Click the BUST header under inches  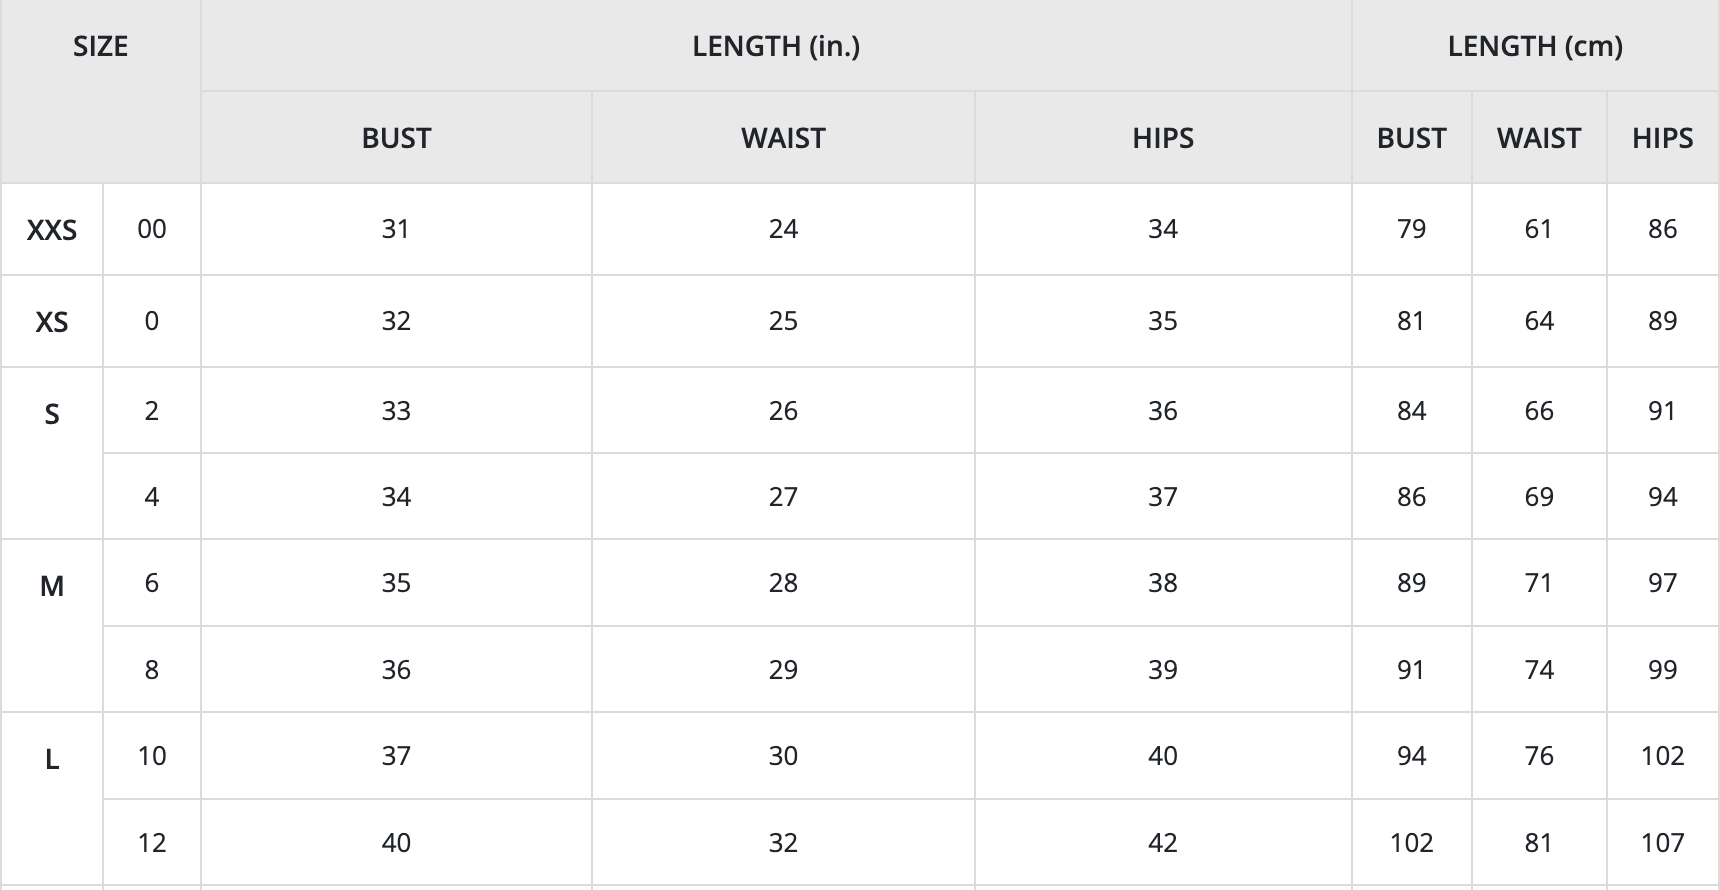396,138
